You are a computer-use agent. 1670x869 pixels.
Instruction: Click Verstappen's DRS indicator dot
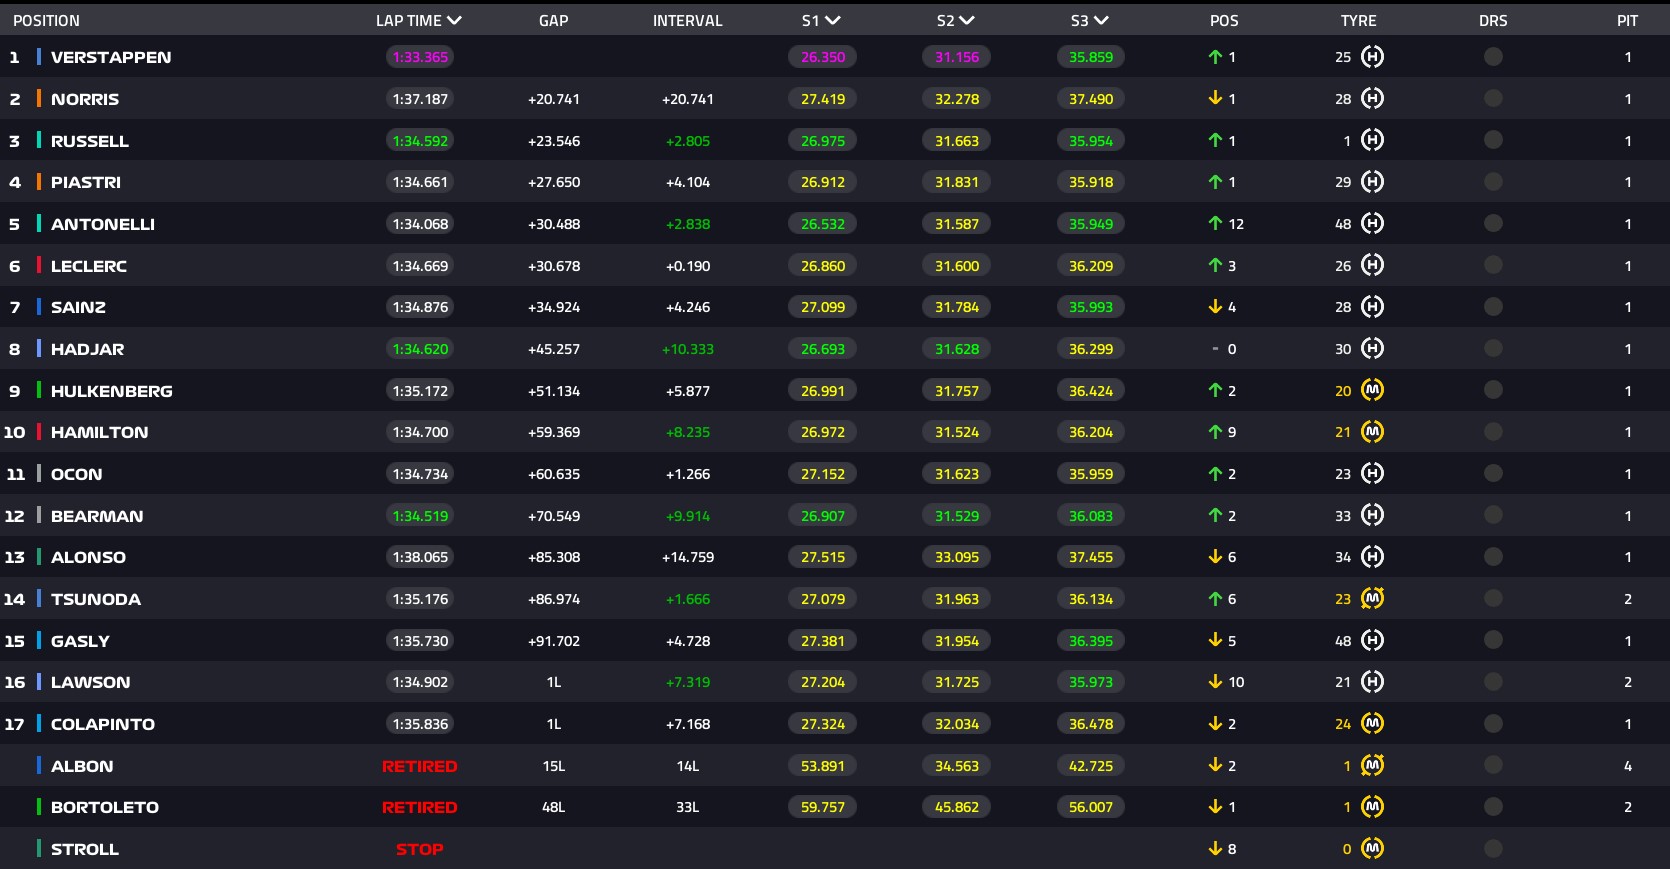click(1492, 57)
